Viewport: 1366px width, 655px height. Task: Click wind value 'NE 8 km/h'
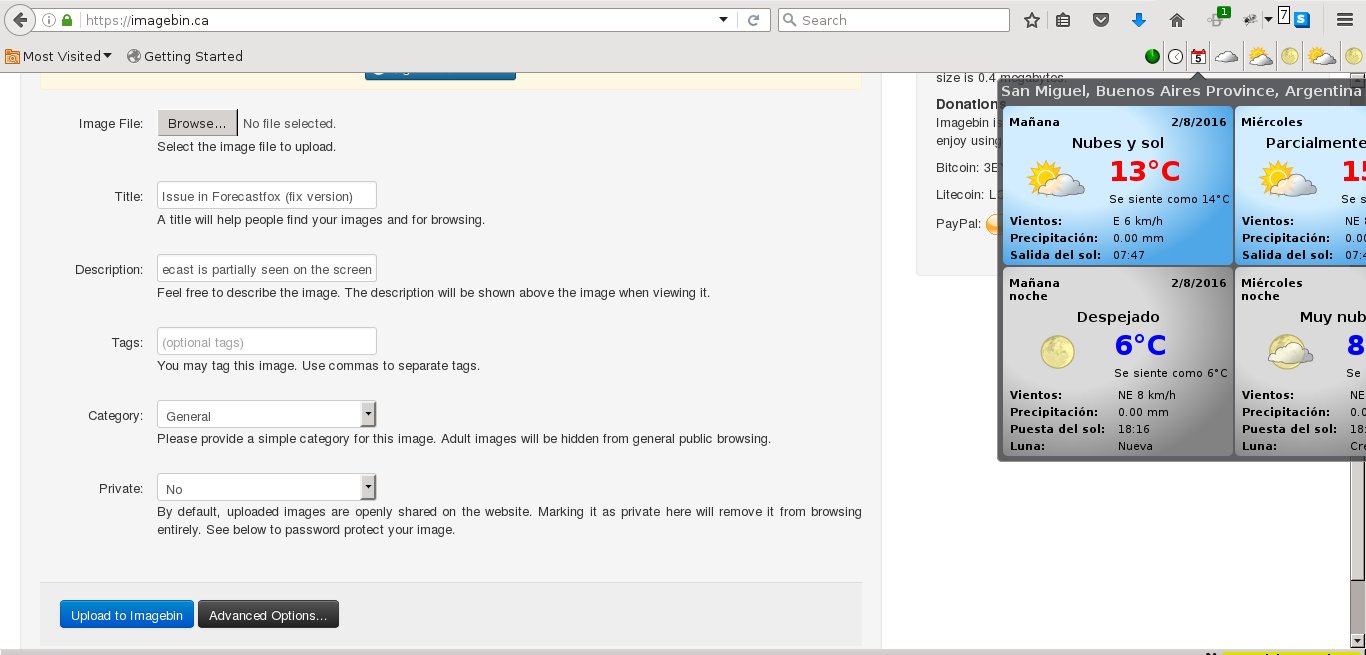pos(1147,395)
